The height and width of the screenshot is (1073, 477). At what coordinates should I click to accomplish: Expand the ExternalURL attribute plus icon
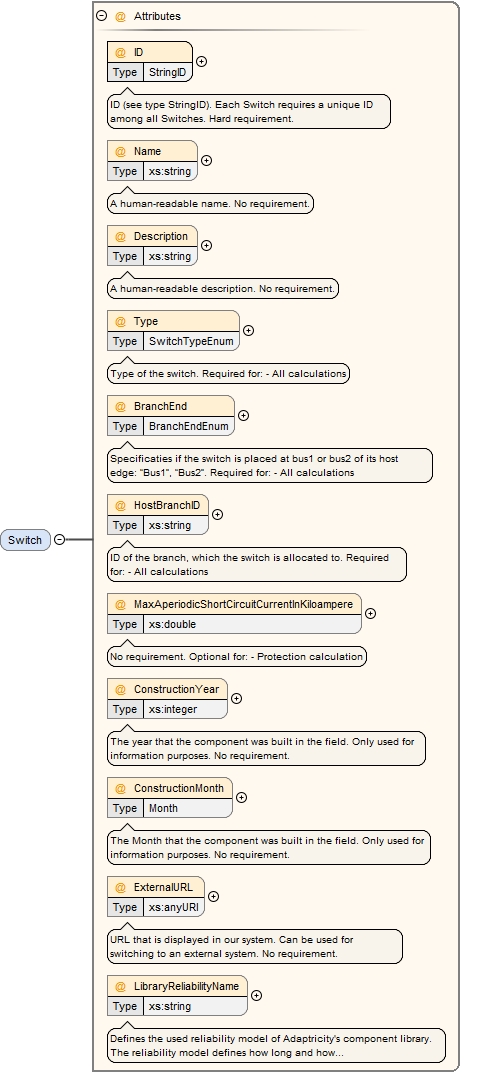click(213, 896)
